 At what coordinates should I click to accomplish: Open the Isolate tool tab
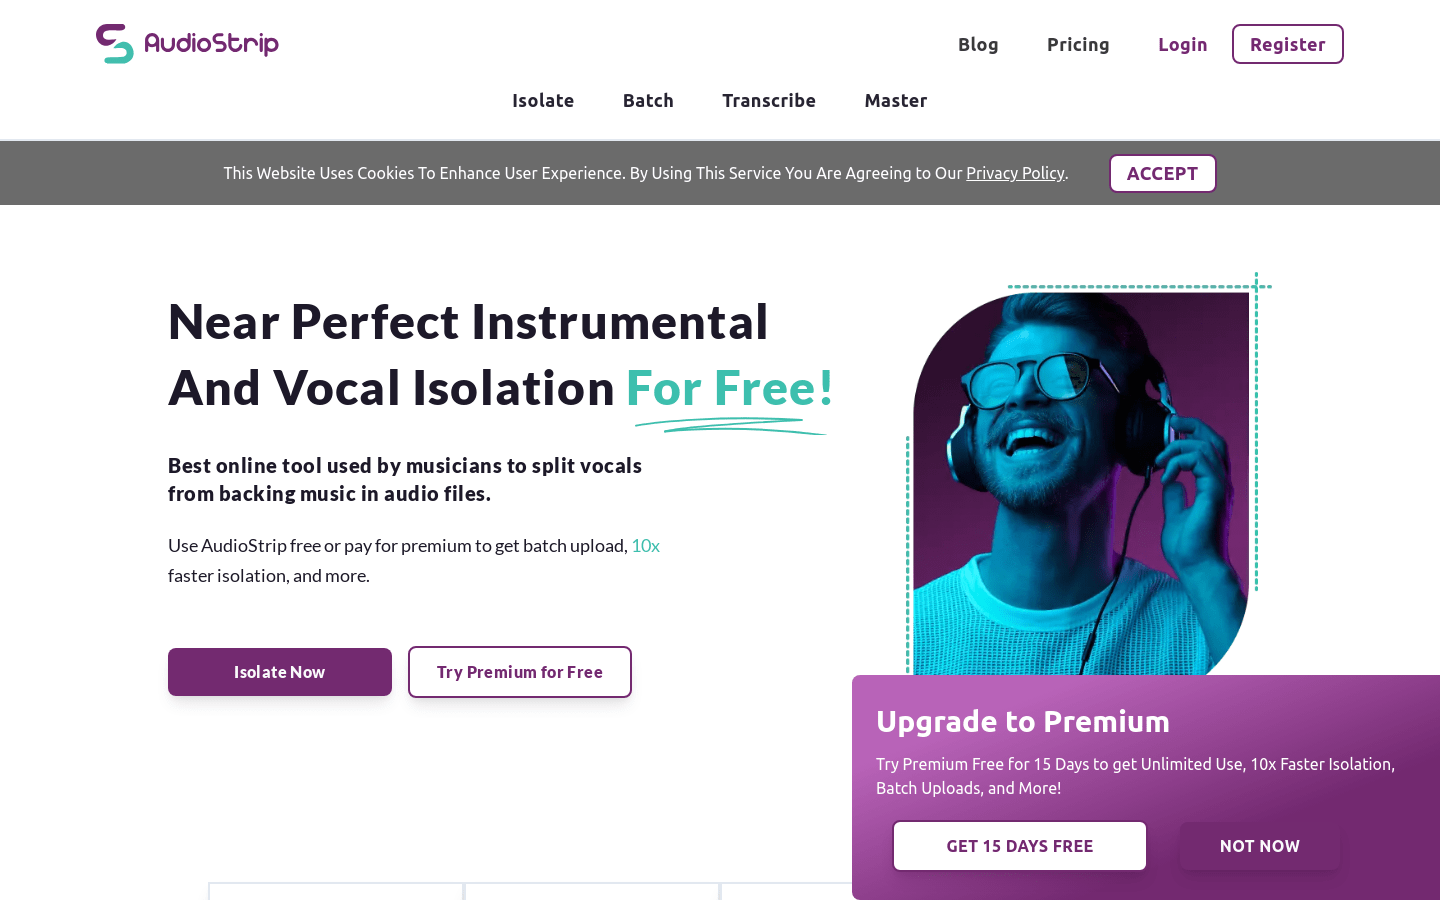(x=543, y=100)
